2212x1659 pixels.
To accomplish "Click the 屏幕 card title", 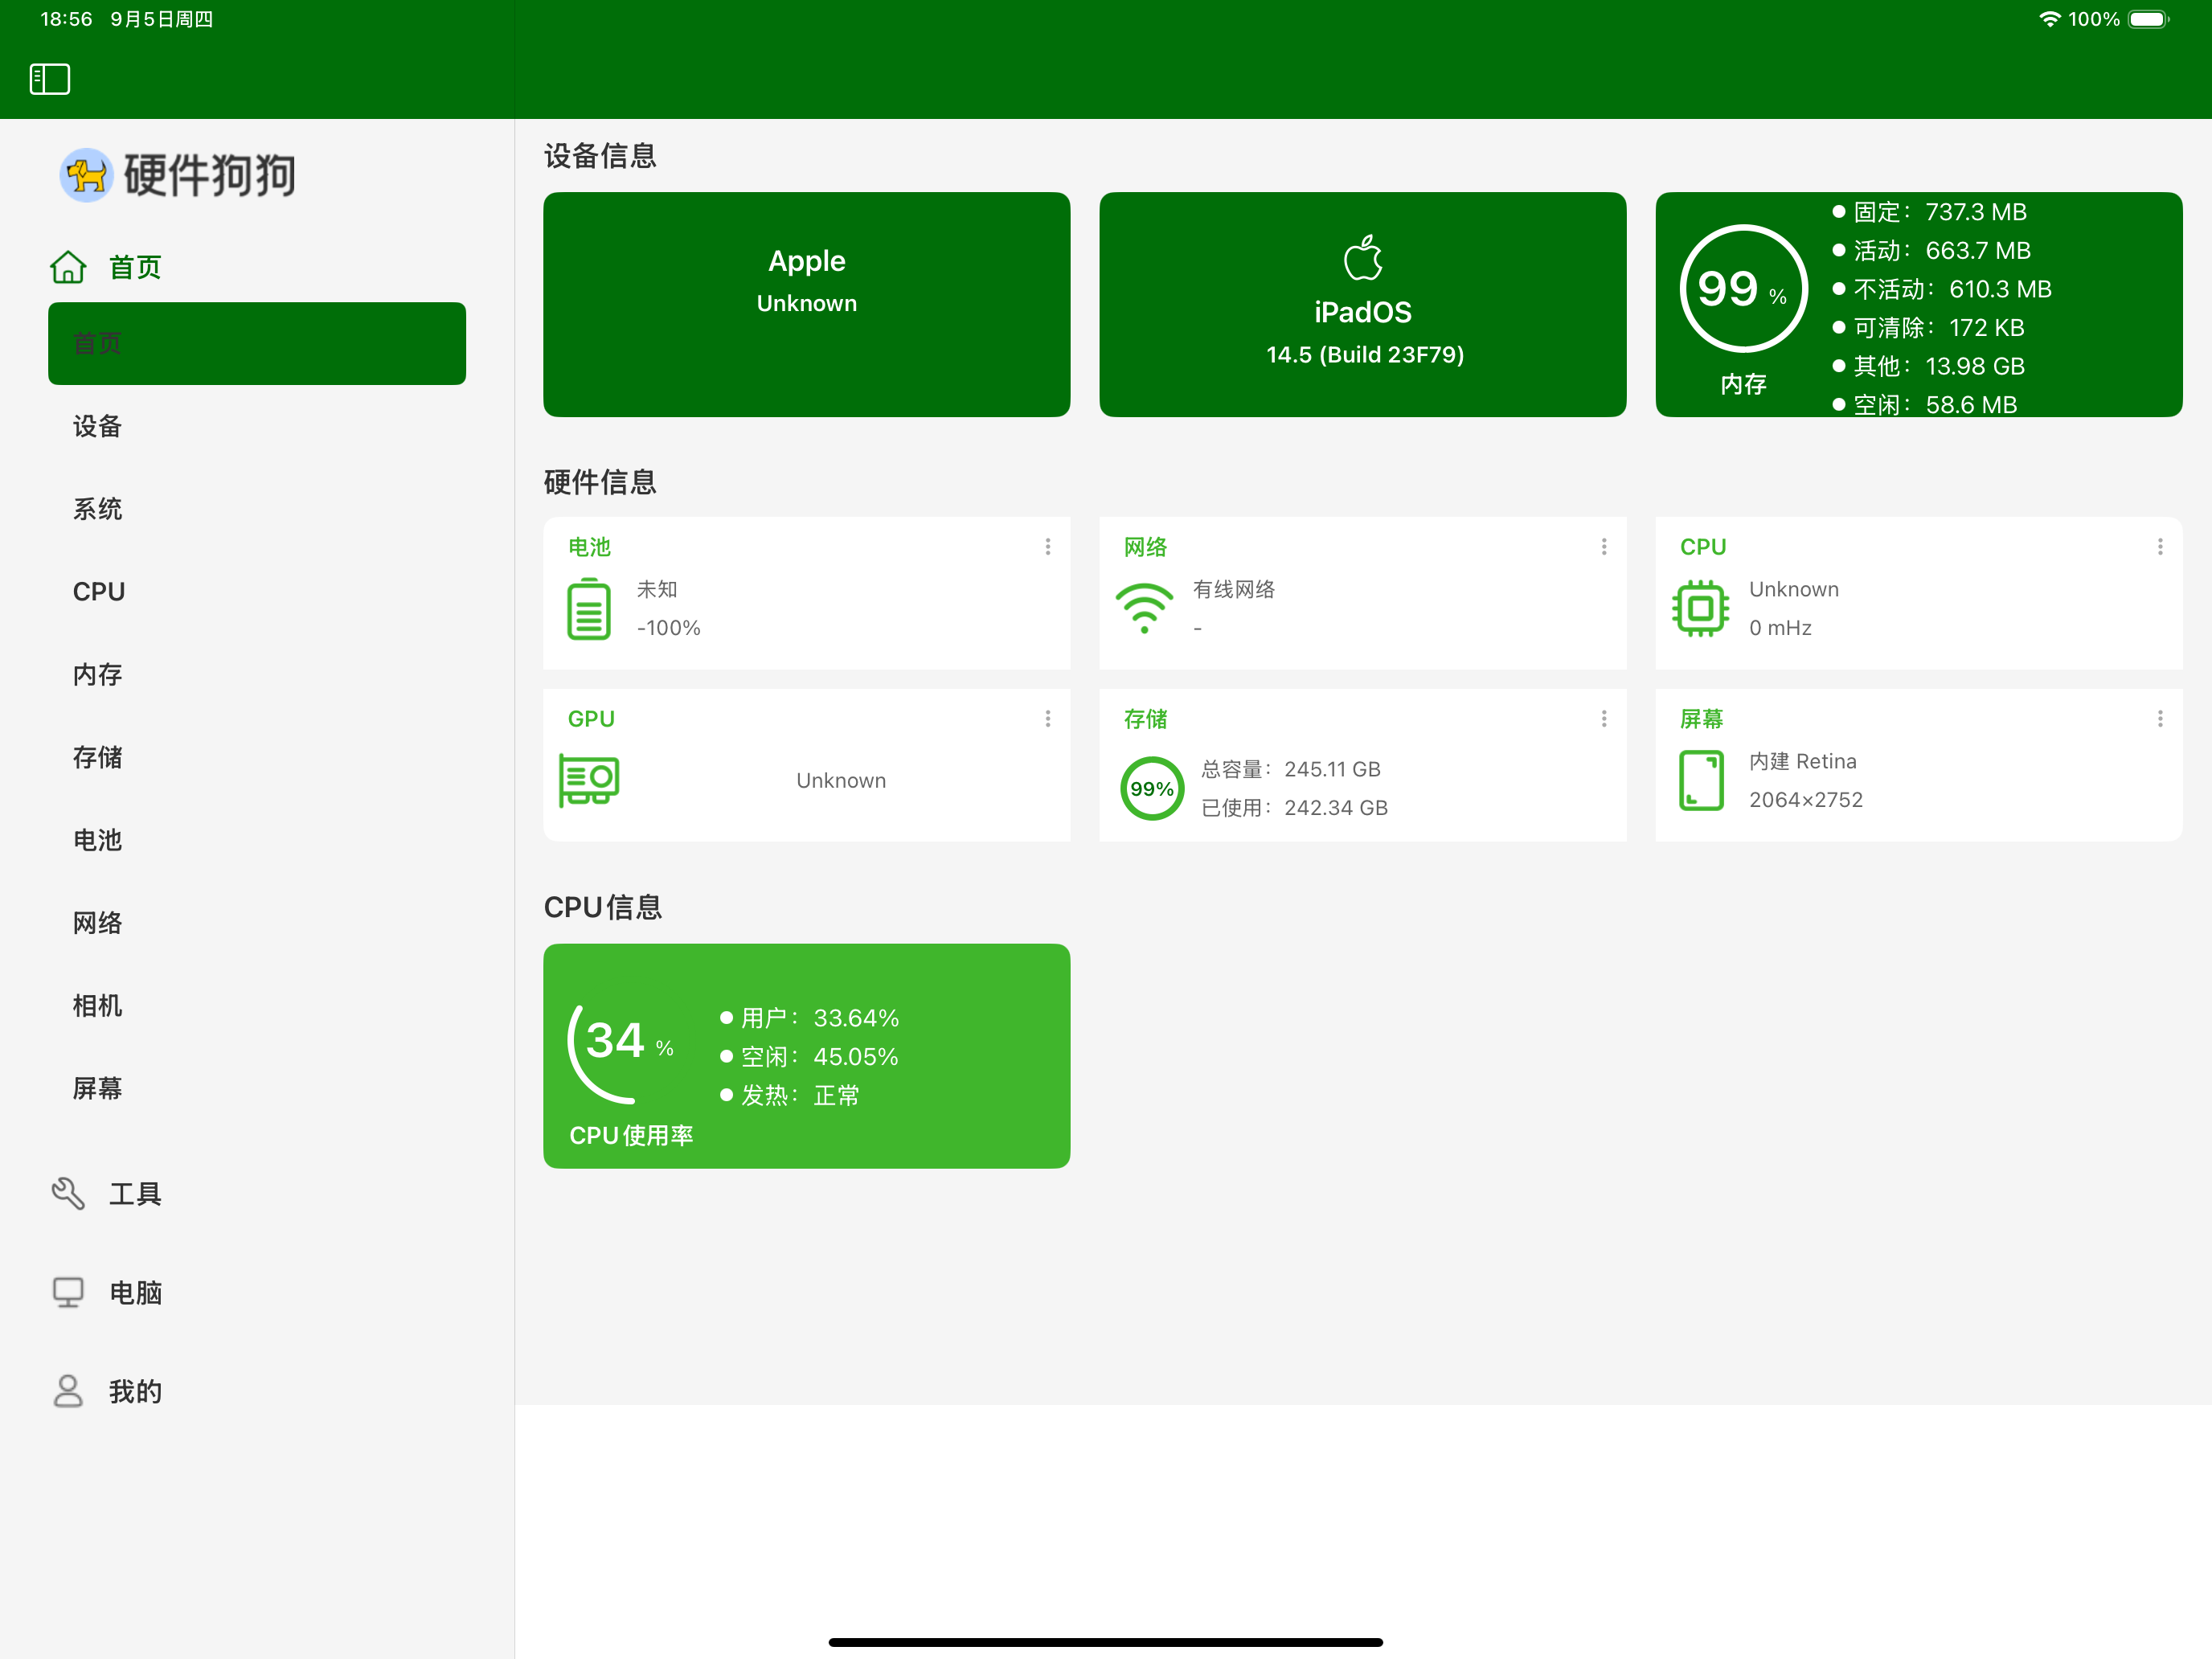I will click(x=1701, y=719).
